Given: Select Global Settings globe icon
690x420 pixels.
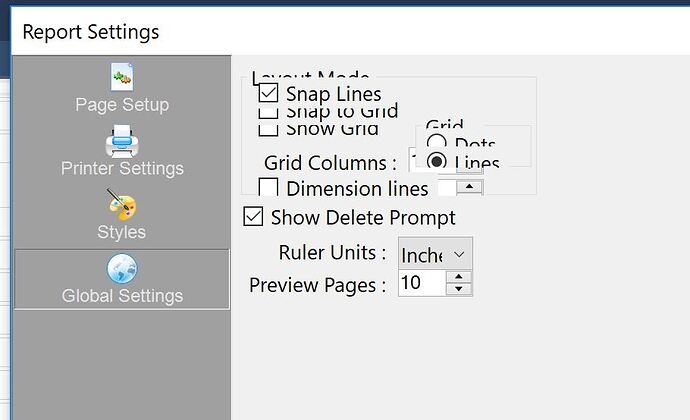Looking at the screenshot, I should 122,269.
